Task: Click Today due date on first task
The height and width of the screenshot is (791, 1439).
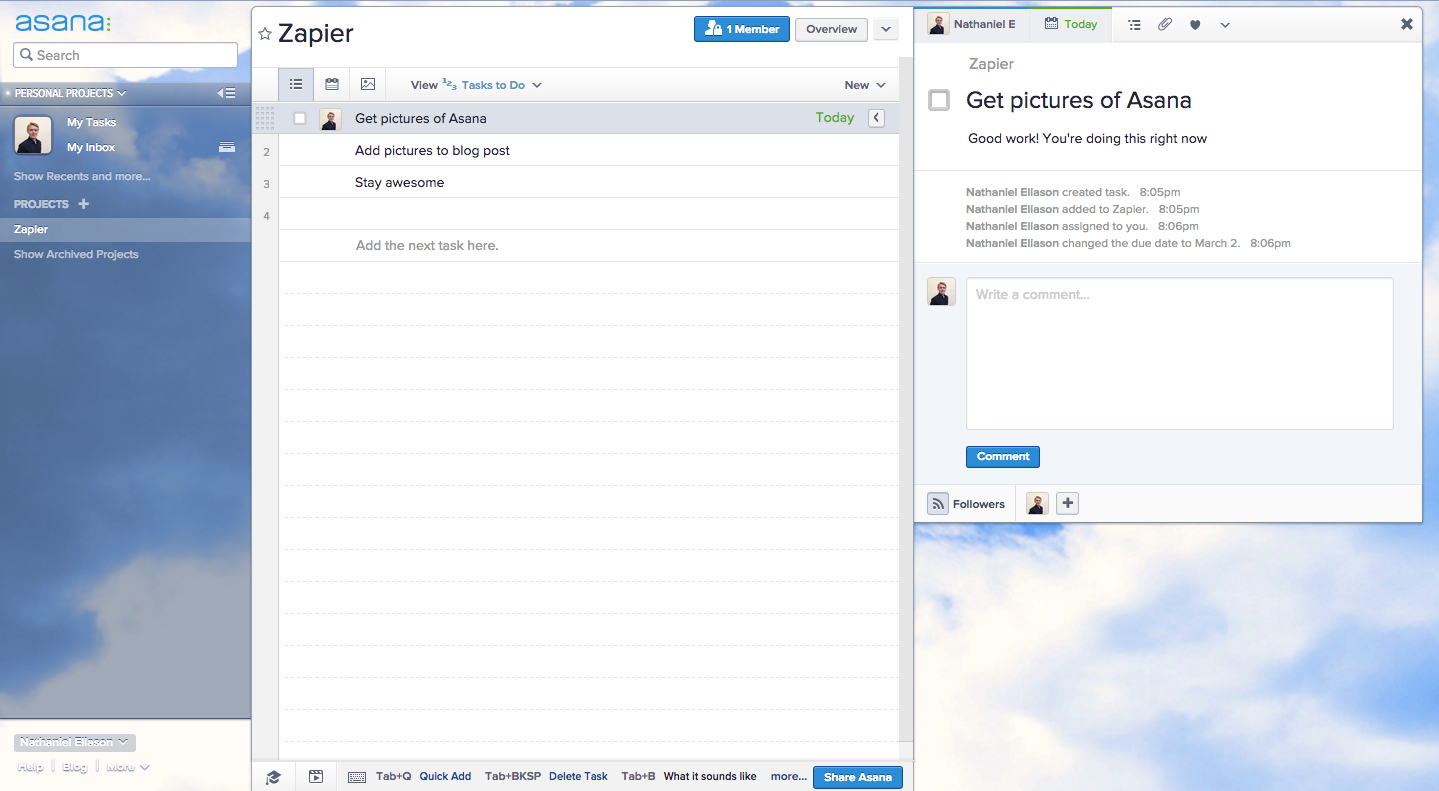Action: (x=835, y=118)
